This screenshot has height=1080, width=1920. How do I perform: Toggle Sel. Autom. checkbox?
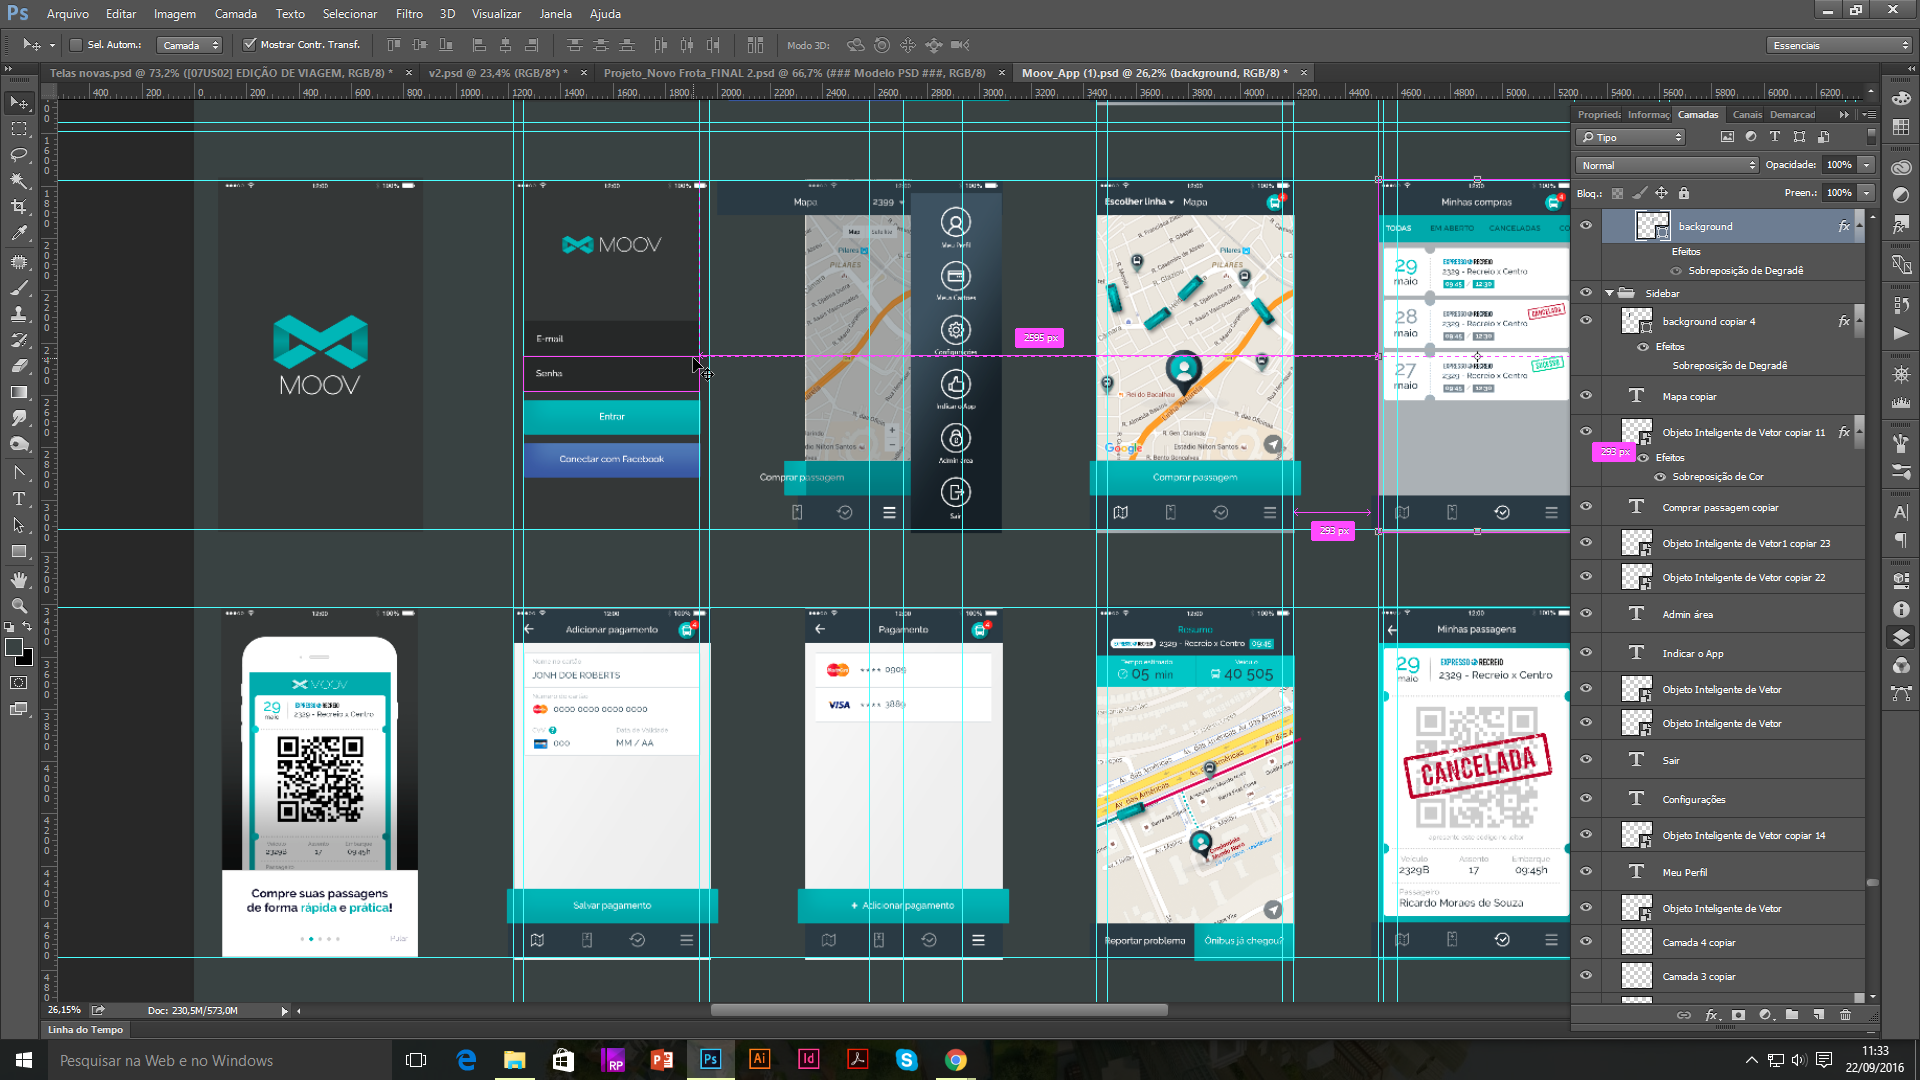point(75,45)
